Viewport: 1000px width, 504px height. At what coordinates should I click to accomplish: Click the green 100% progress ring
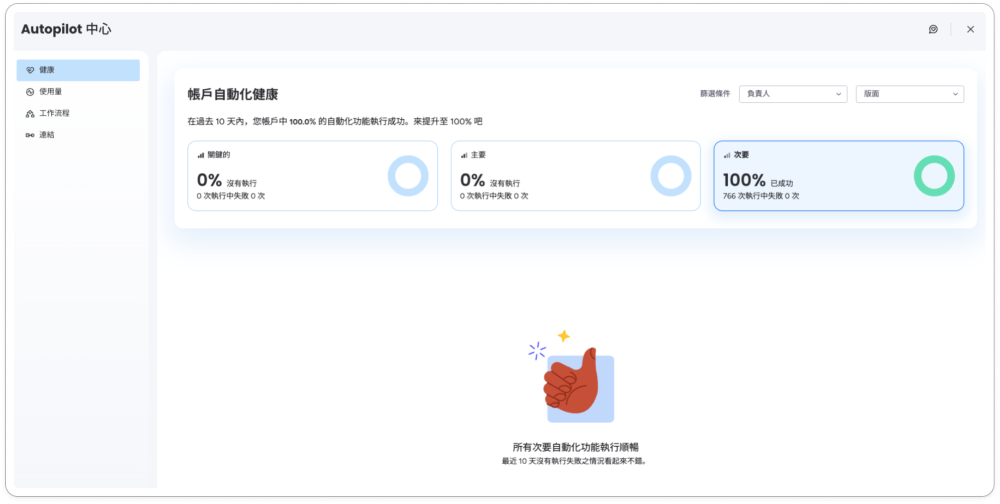[934, 176]
